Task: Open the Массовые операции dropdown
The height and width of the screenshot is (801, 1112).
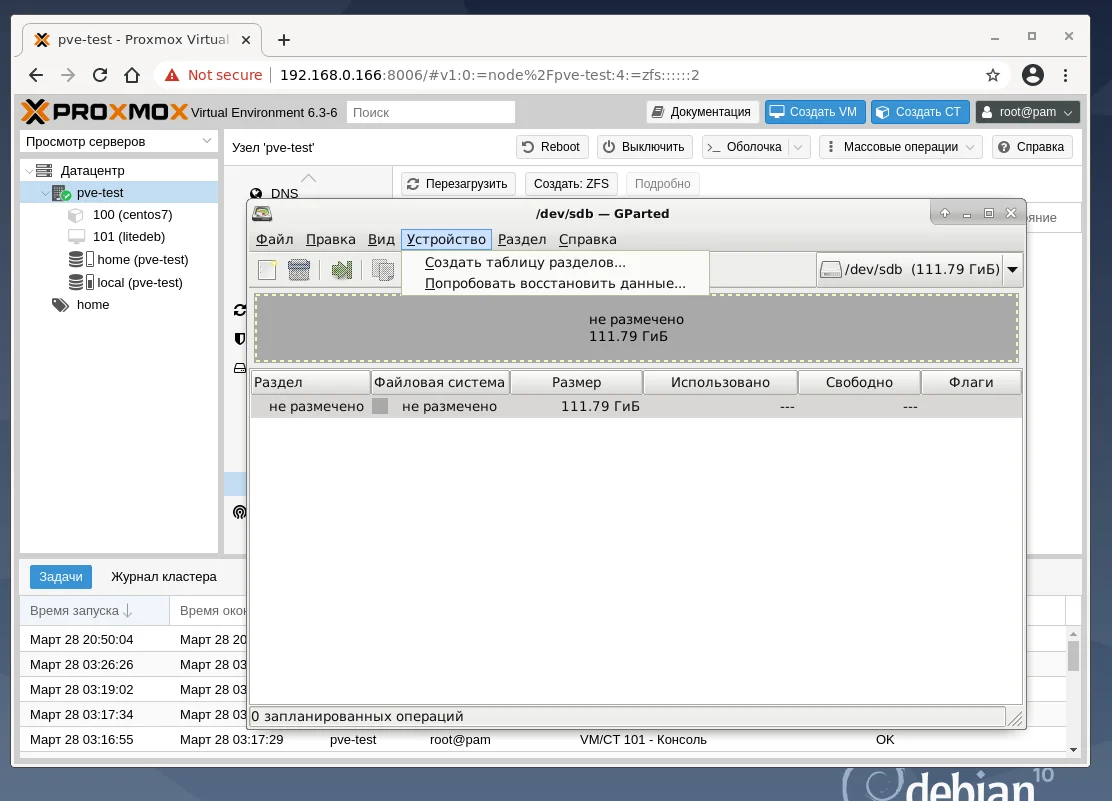Action: [x=901, y=147]
